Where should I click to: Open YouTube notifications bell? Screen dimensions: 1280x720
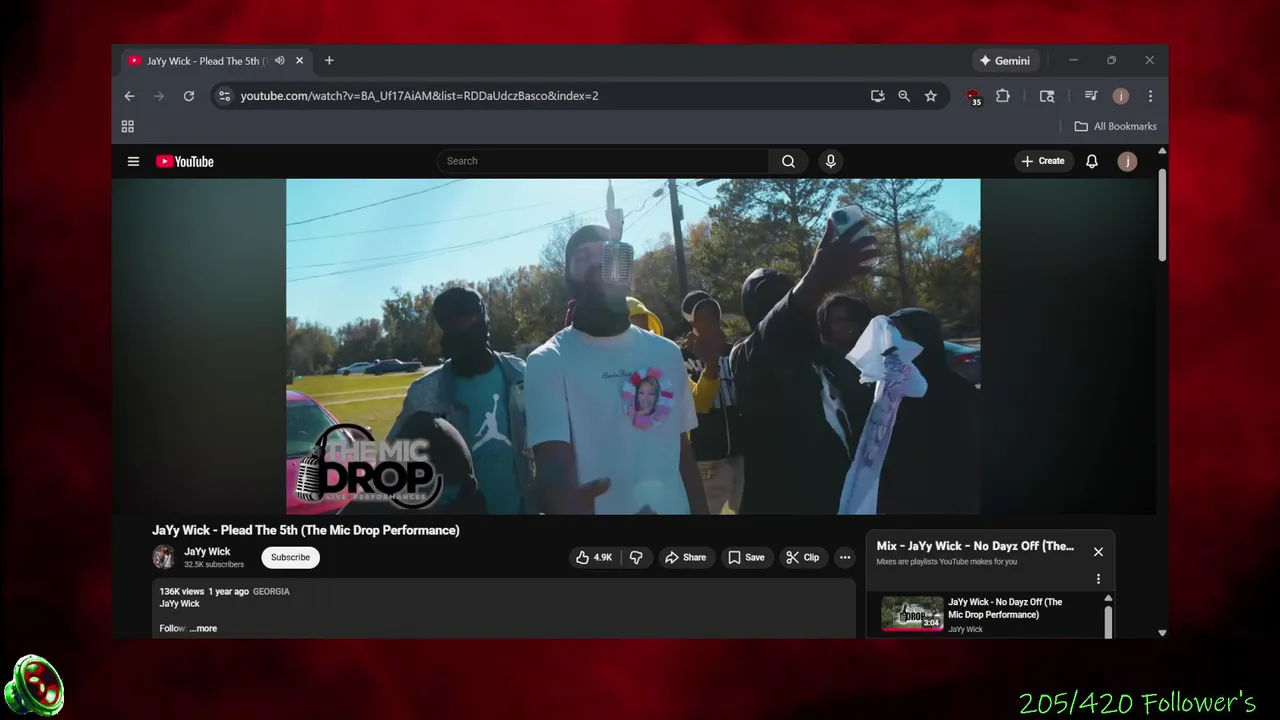pyautogui.click(x=1092, y=161)
